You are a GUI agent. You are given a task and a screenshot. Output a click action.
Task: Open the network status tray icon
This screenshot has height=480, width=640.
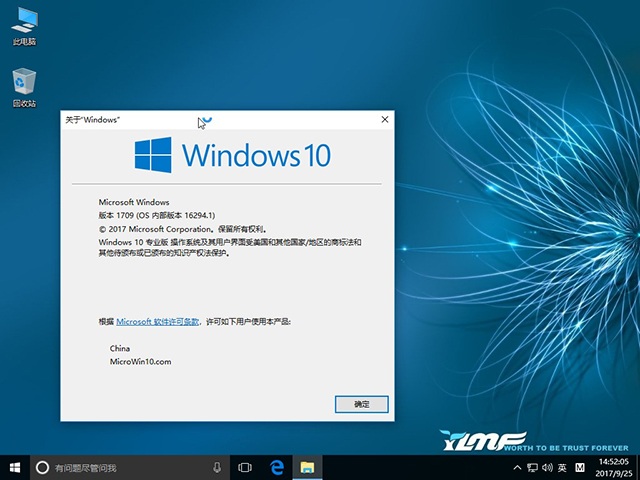(532, 468)
